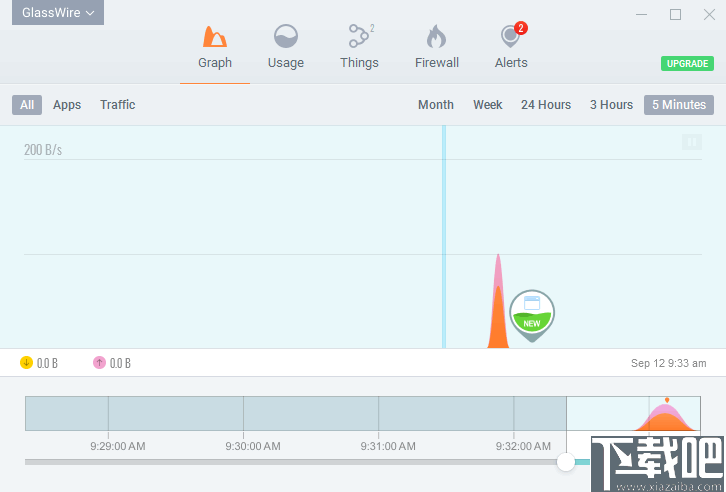Set time range to 24 Hours
The width and height of the screenshot is (726, 492).
[x=546, y=105]
